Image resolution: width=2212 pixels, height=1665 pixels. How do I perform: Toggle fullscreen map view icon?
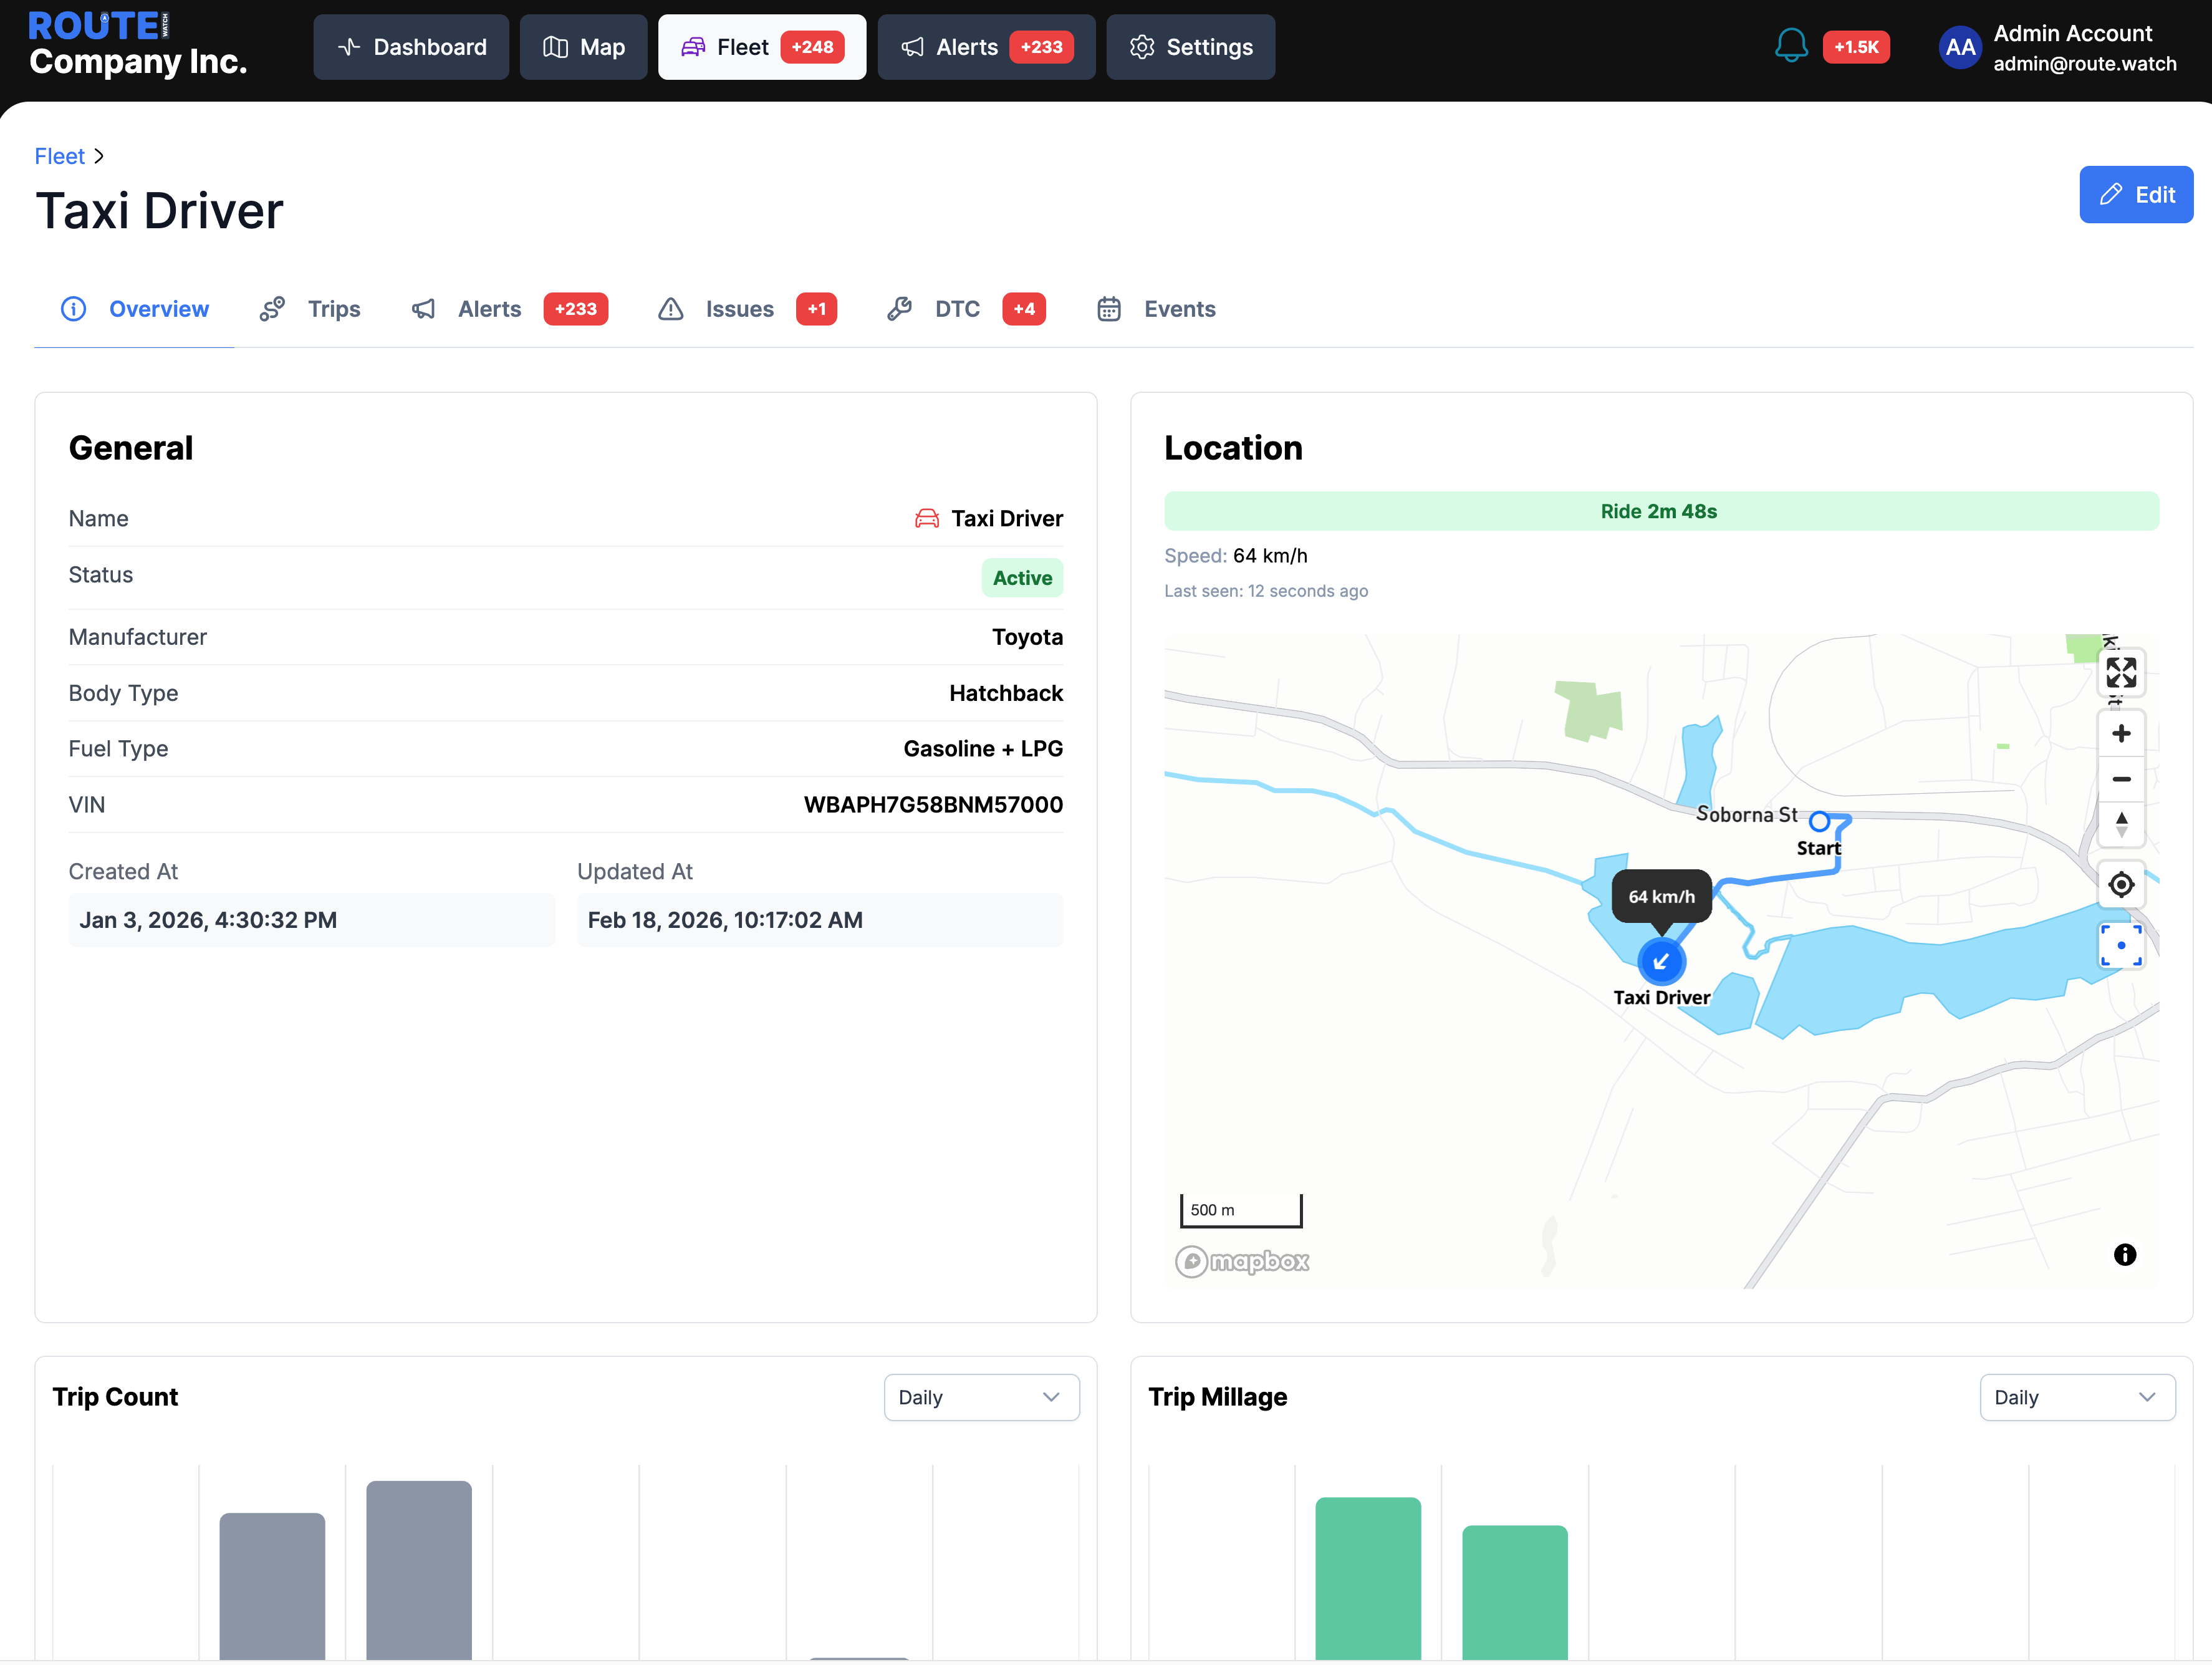click(2120, 672)
